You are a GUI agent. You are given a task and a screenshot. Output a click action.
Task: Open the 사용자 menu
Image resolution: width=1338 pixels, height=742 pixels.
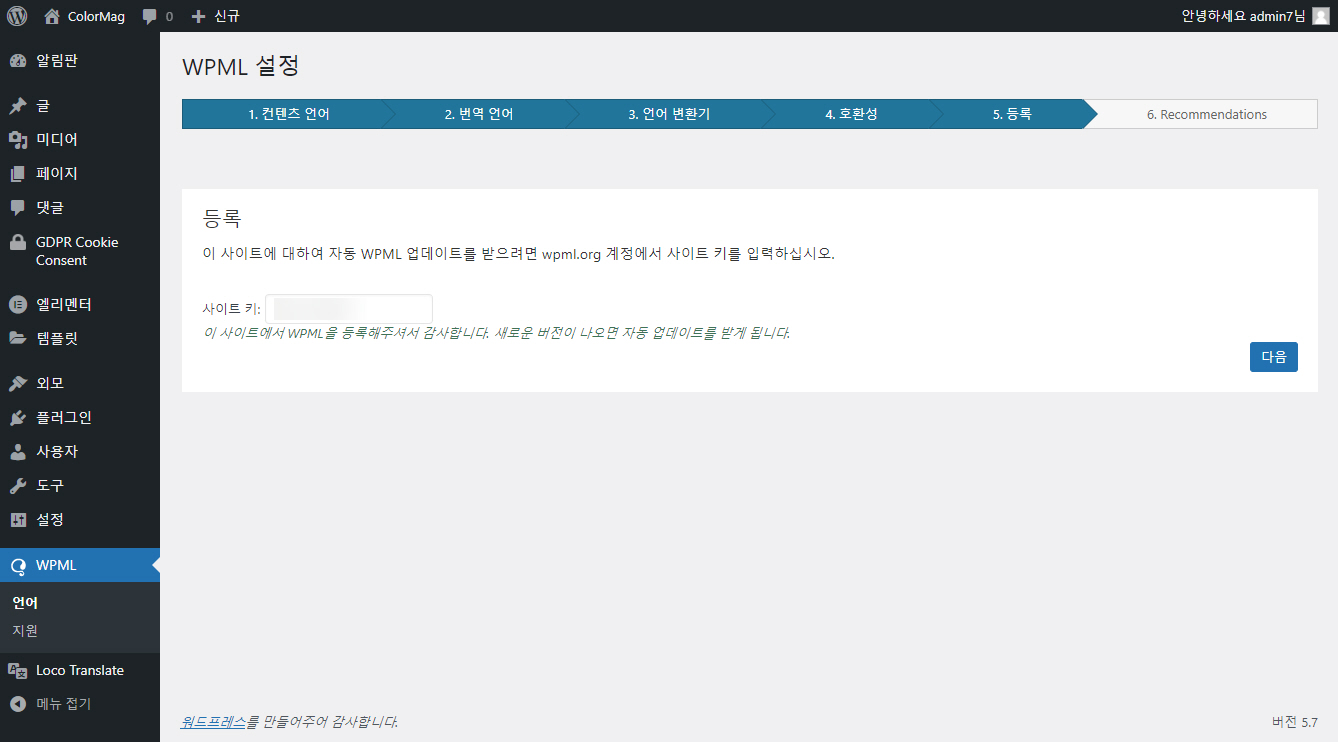[80, 451]
